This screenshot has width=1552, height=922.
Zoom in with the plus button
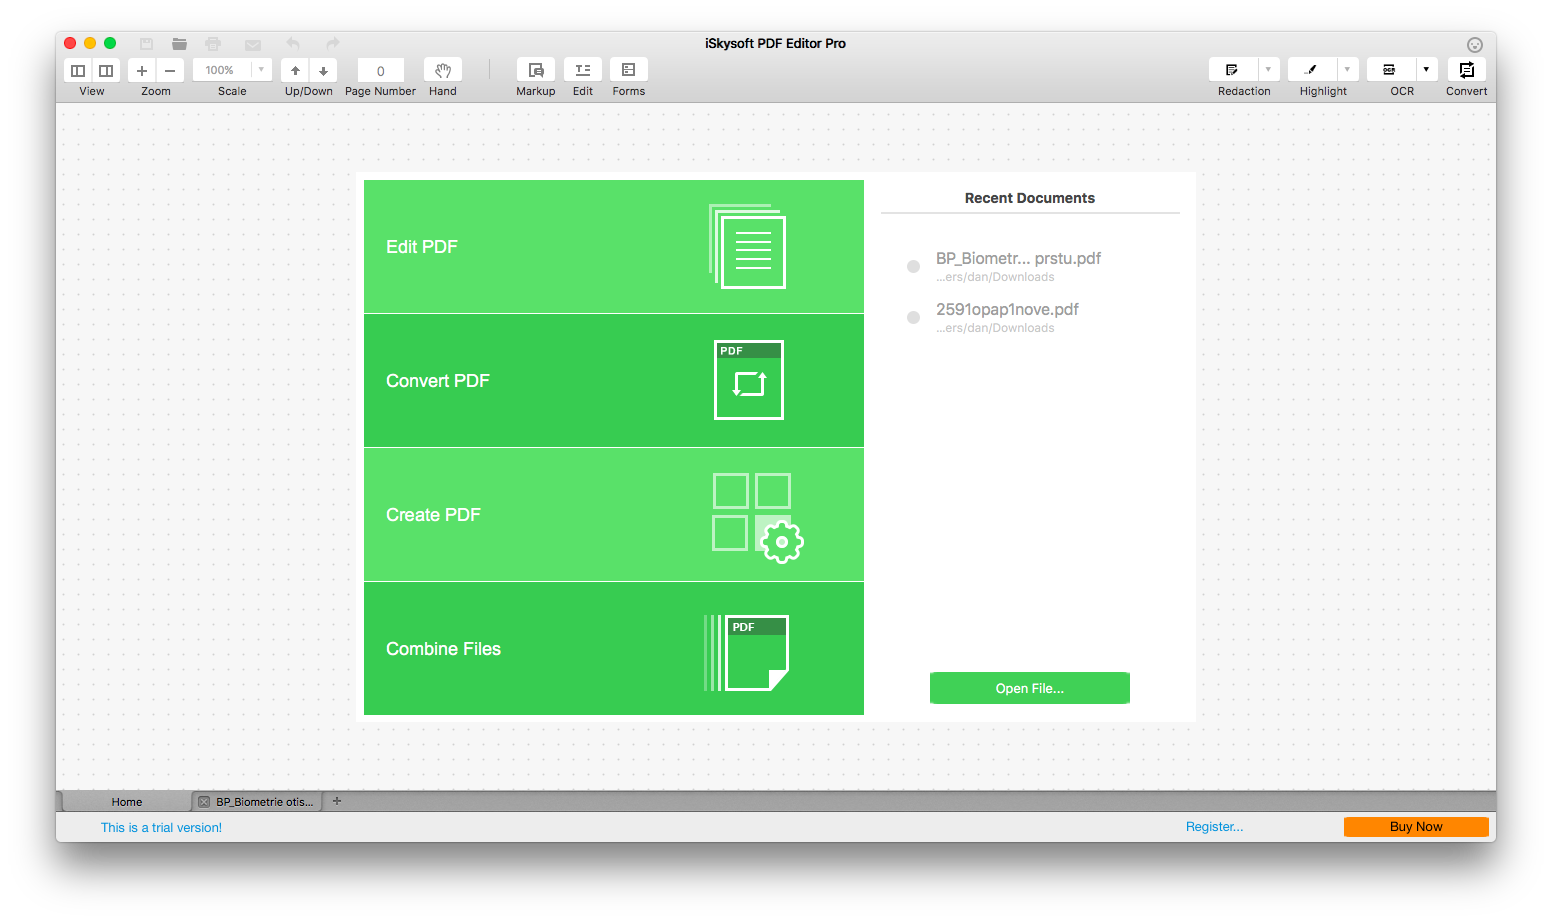(142, 70)
